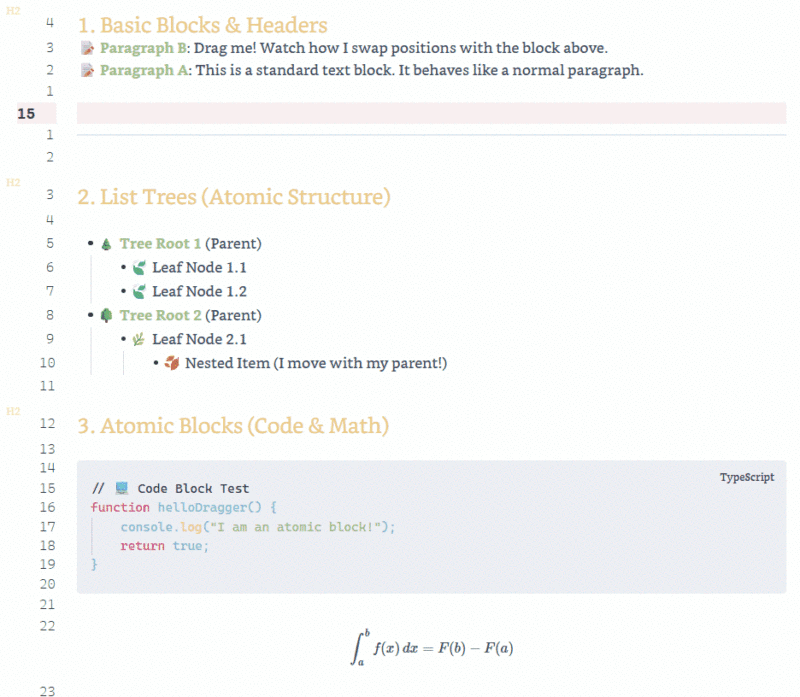Click the integral math formula block

[430, 647]
